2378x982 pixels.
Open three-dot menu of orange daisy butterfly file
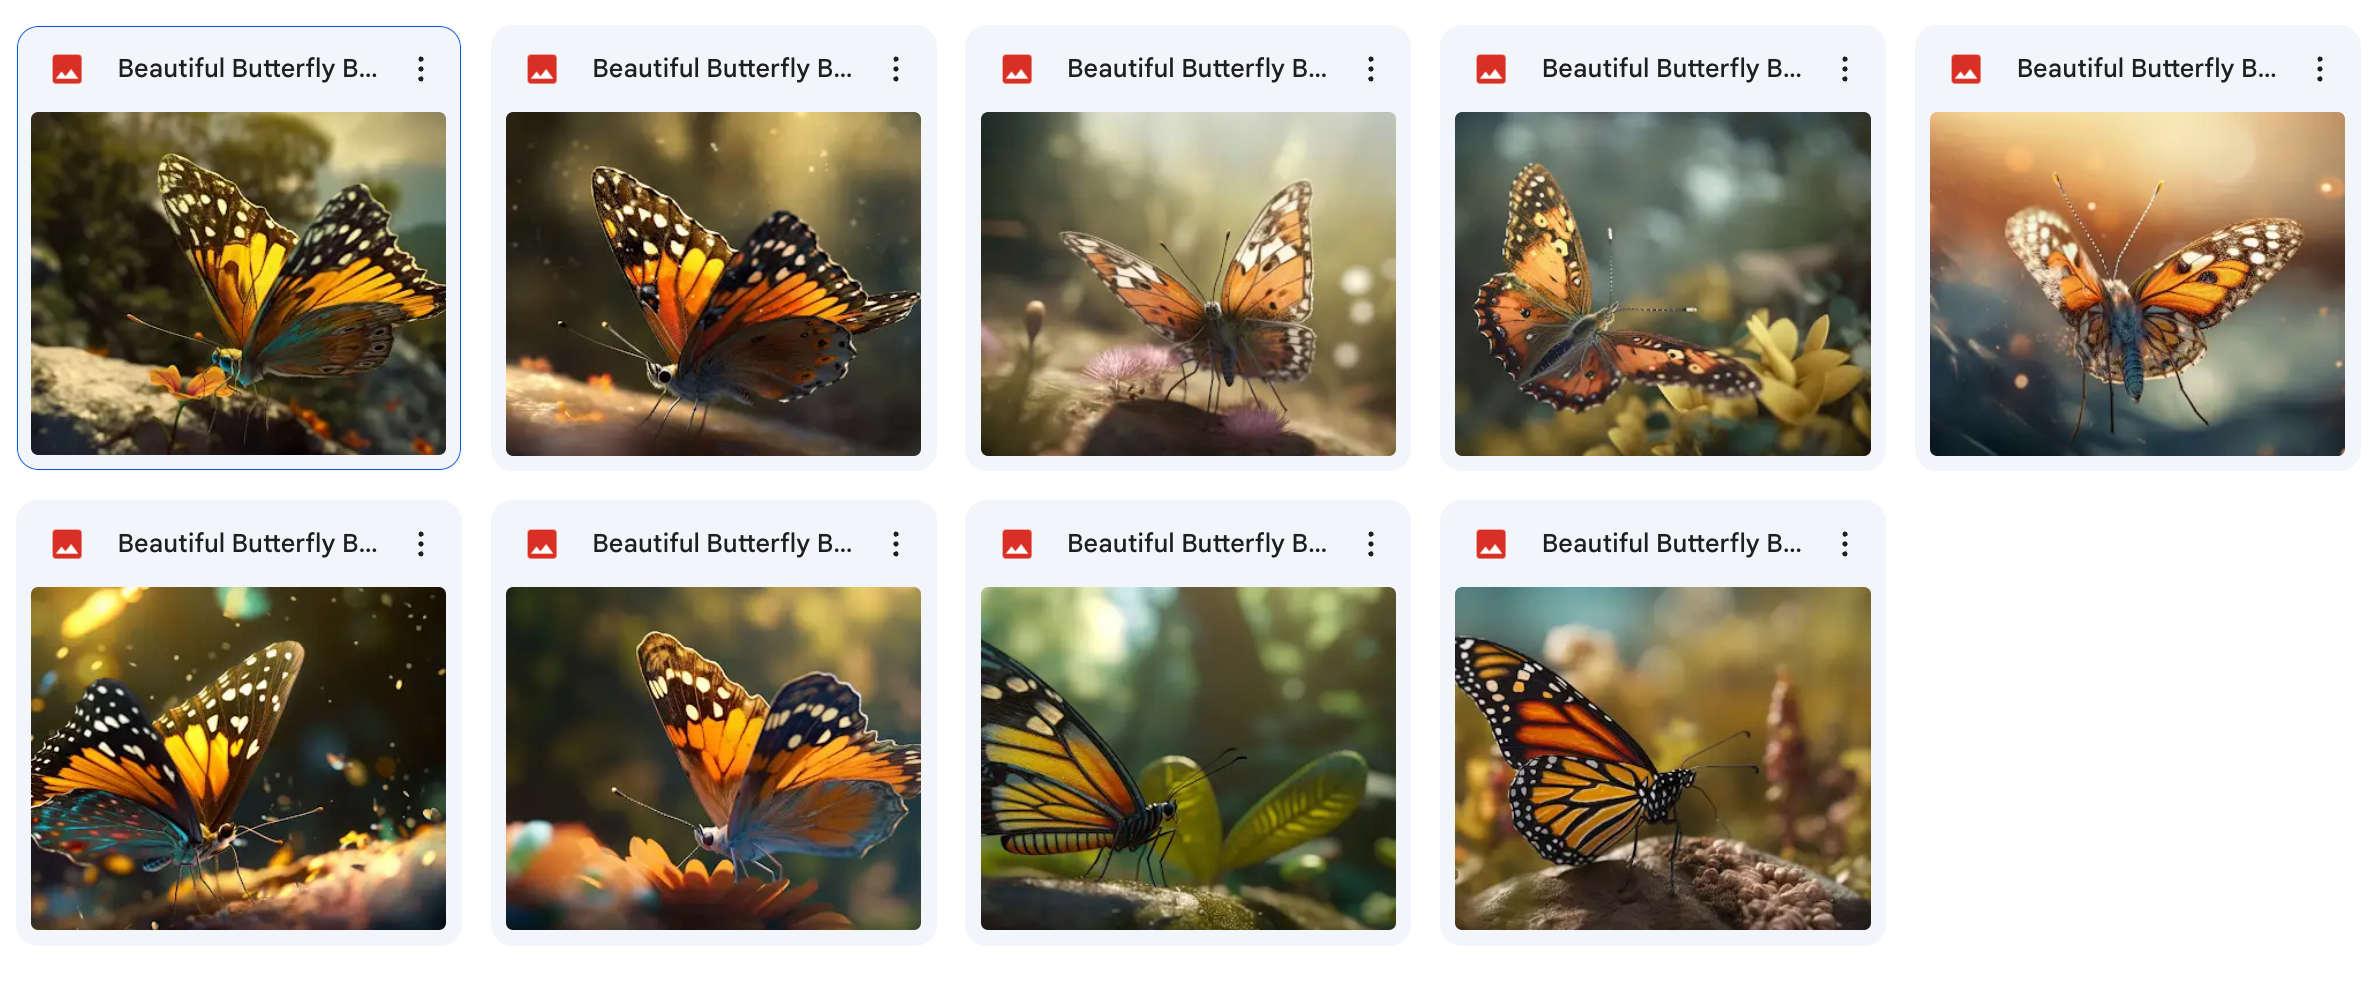[x=896, y=544]
